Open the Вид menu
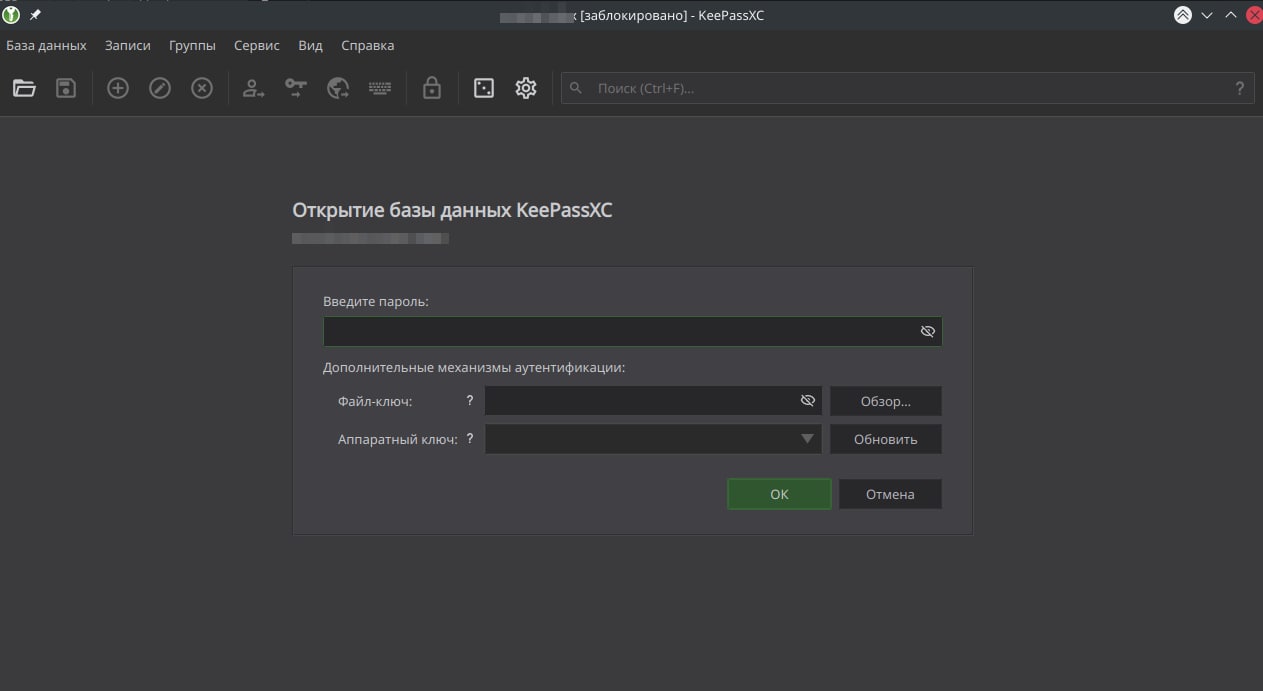Viewport: 1263px width, 691px height. click(310, 45)
